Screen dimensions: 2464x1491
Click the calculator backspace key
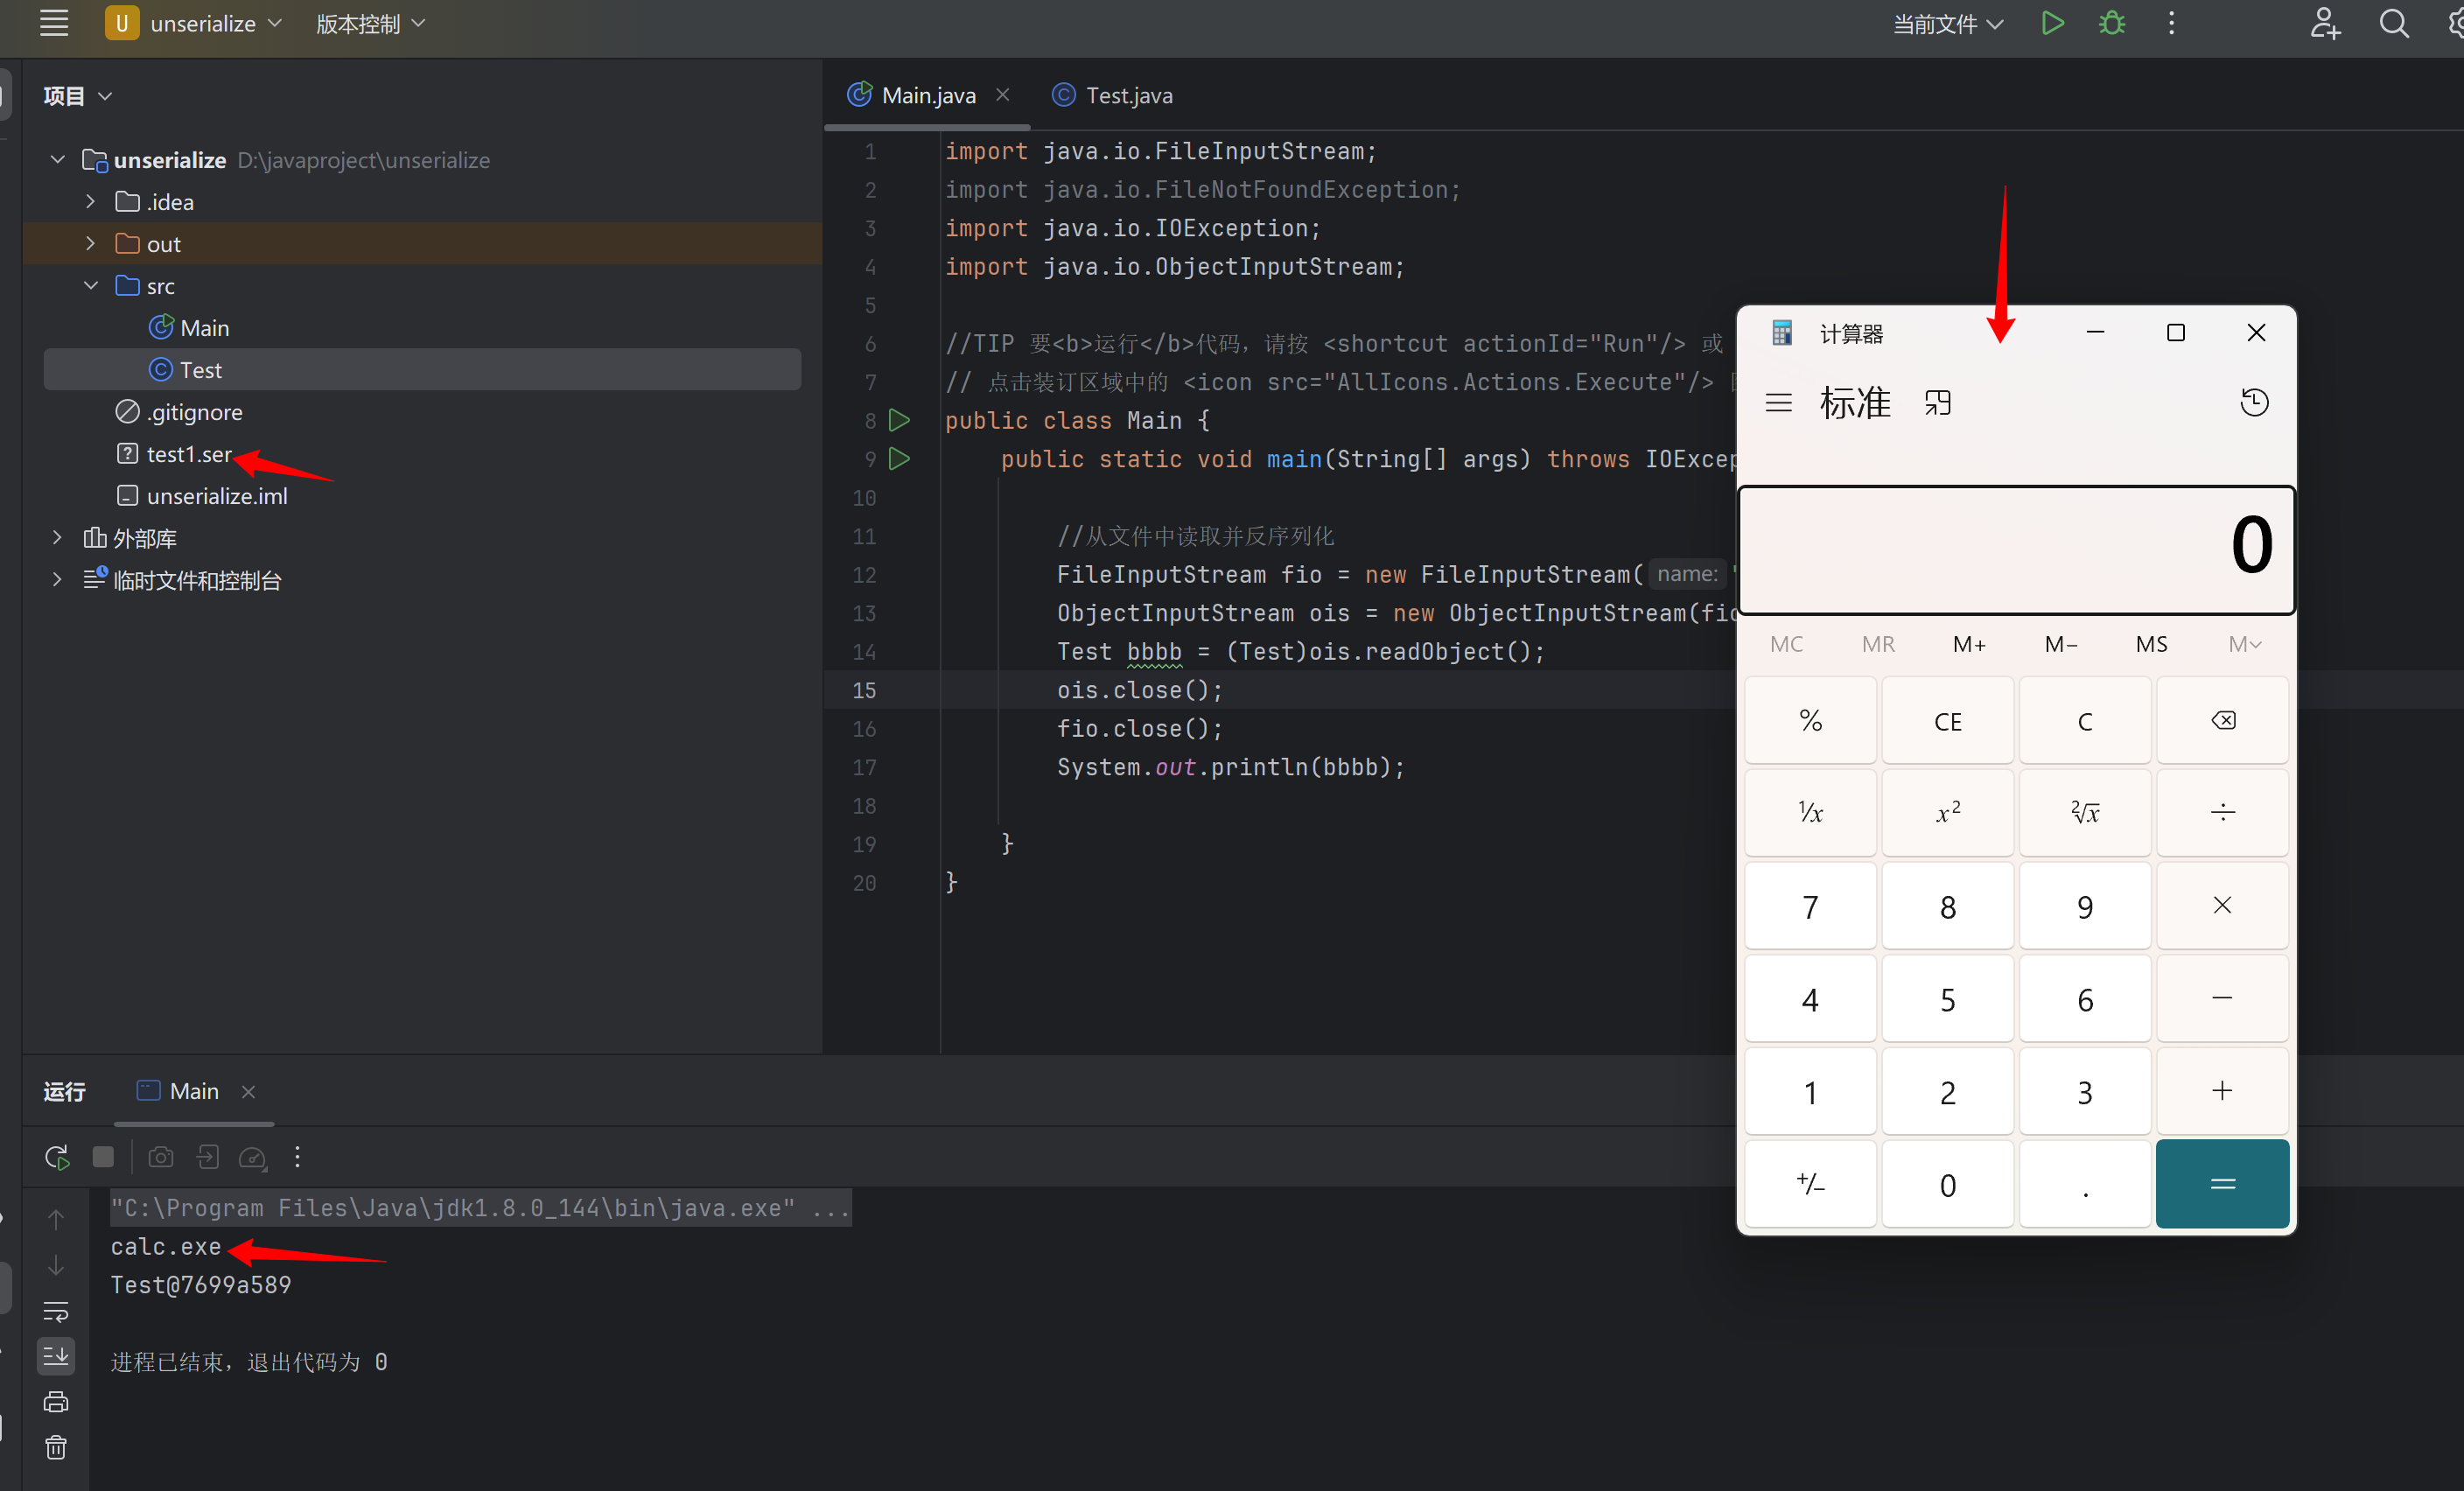[2222, 721]
